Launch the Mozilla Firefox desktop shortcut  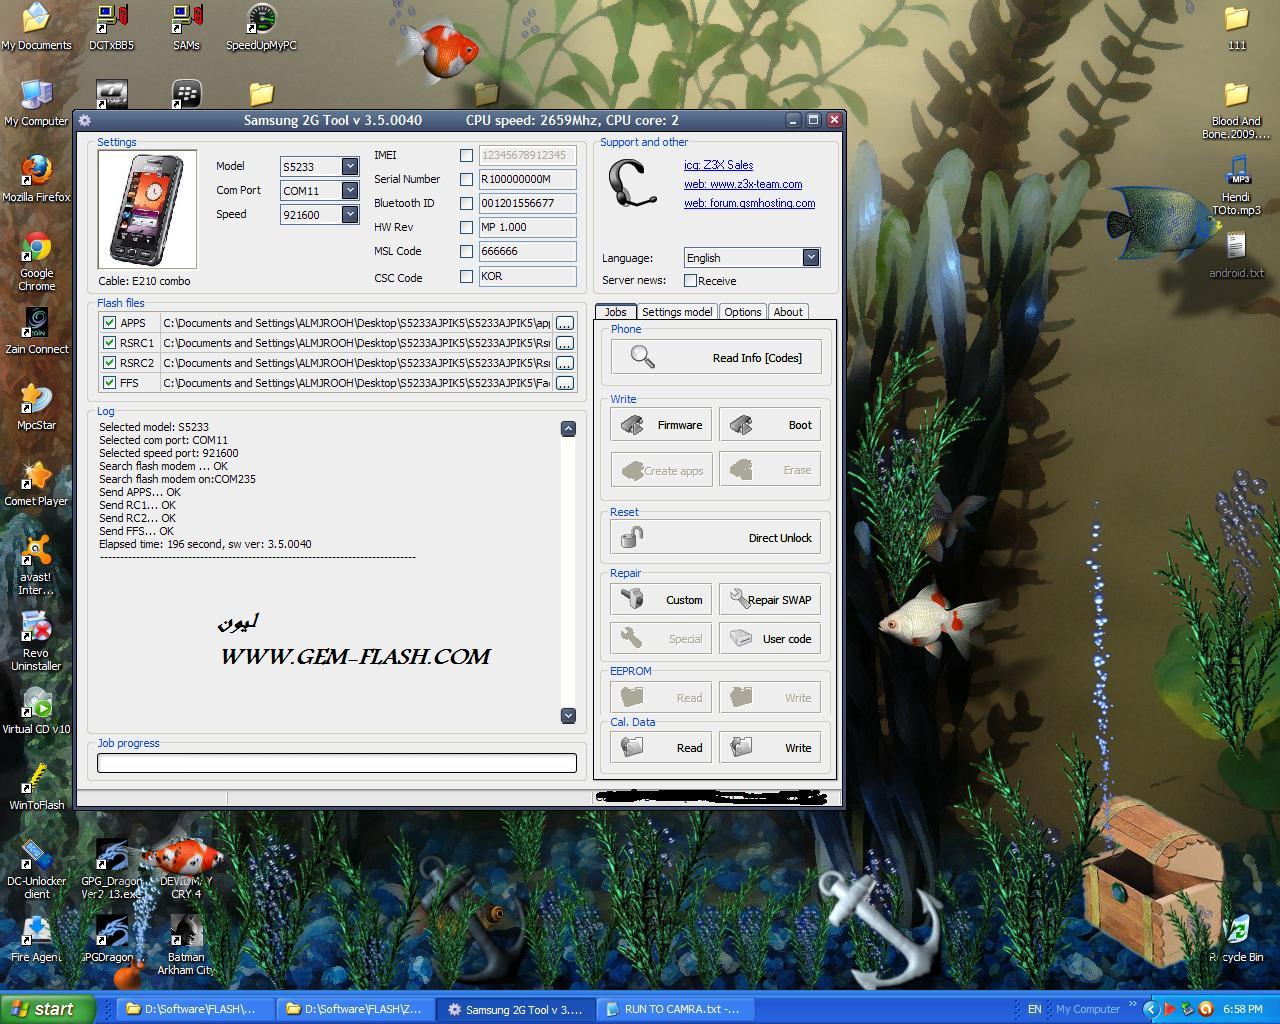tap(36, 179)
